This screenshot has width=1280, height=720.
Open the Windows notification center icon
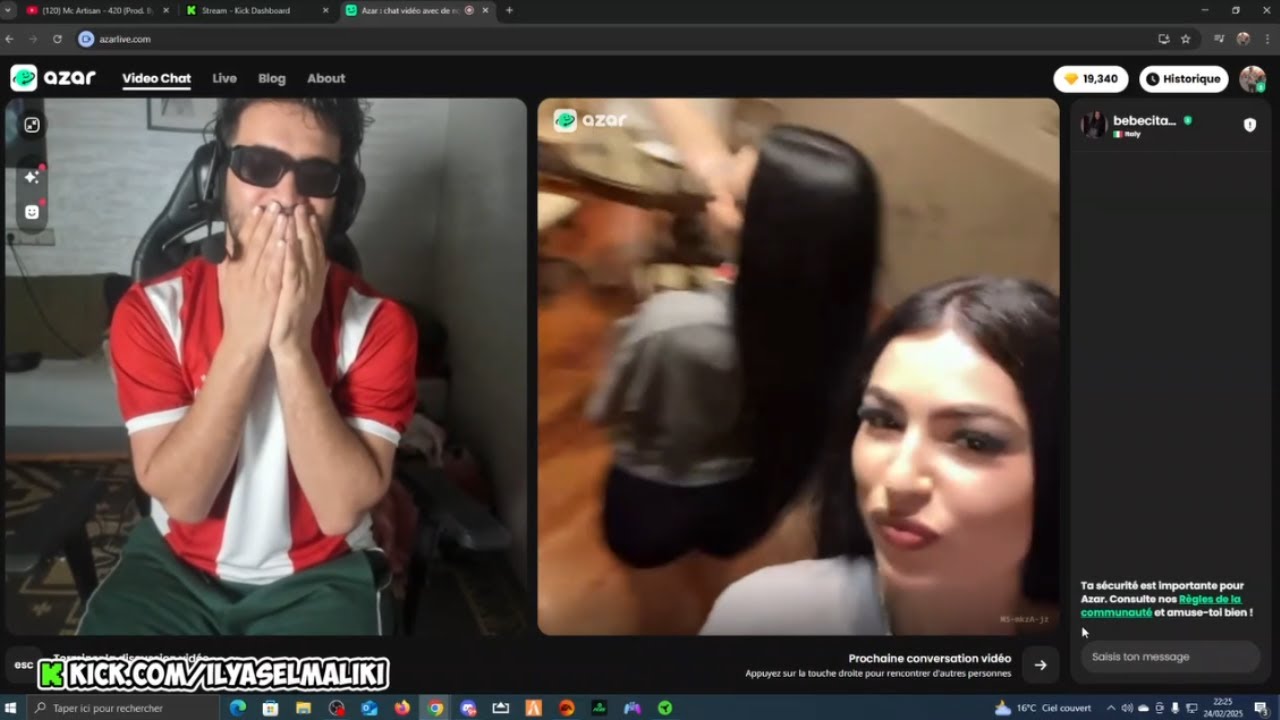(1261, 708)
